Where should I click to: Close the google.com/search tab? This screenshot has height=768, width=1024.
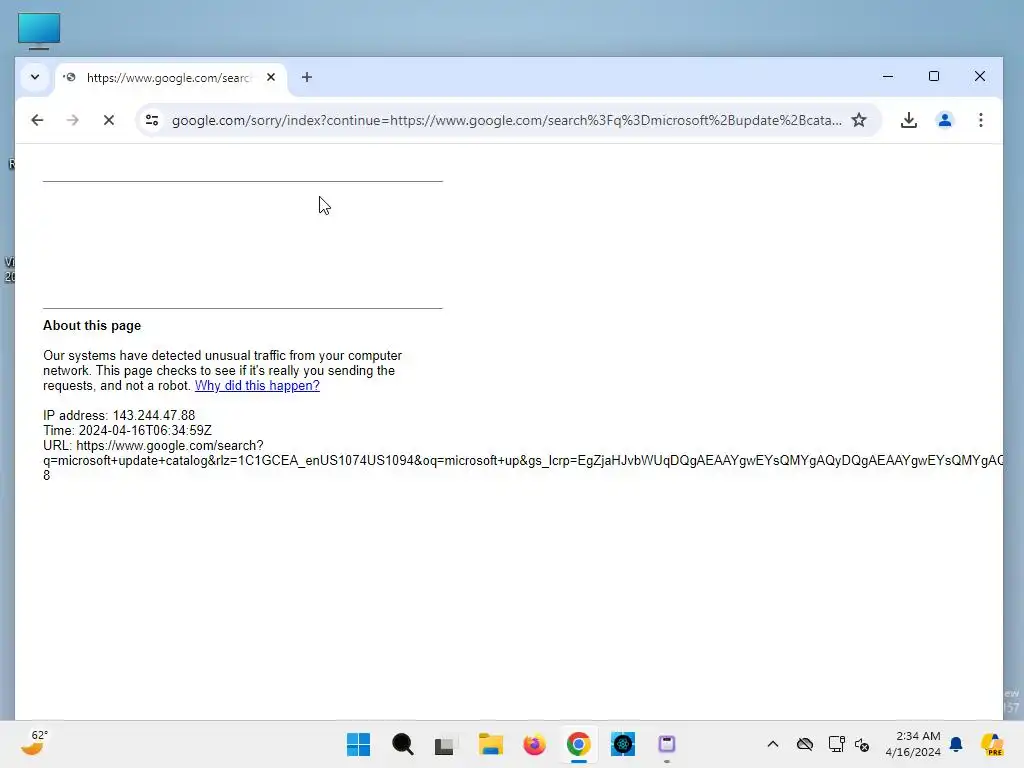click(271, 77)
